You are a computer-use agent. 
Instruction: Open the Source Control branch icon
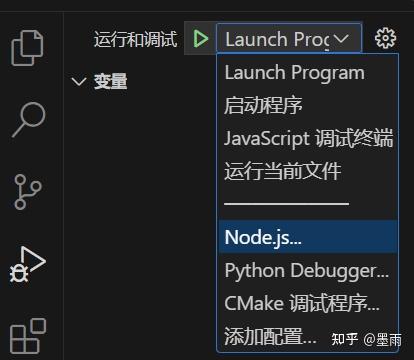click(x=28, y=192)
